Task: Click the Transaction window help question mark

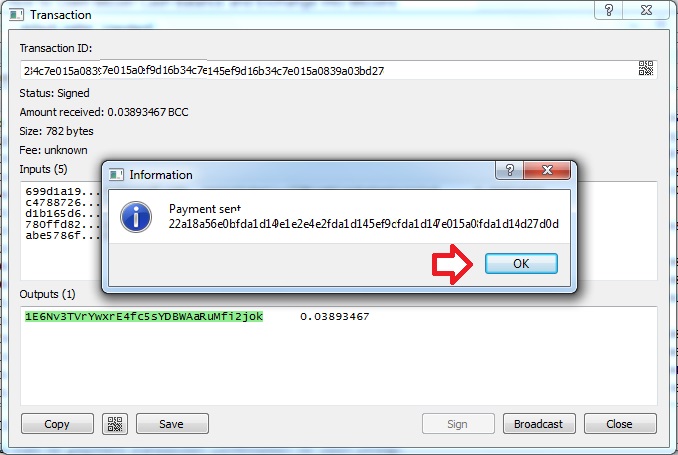Action: [609, 10]
